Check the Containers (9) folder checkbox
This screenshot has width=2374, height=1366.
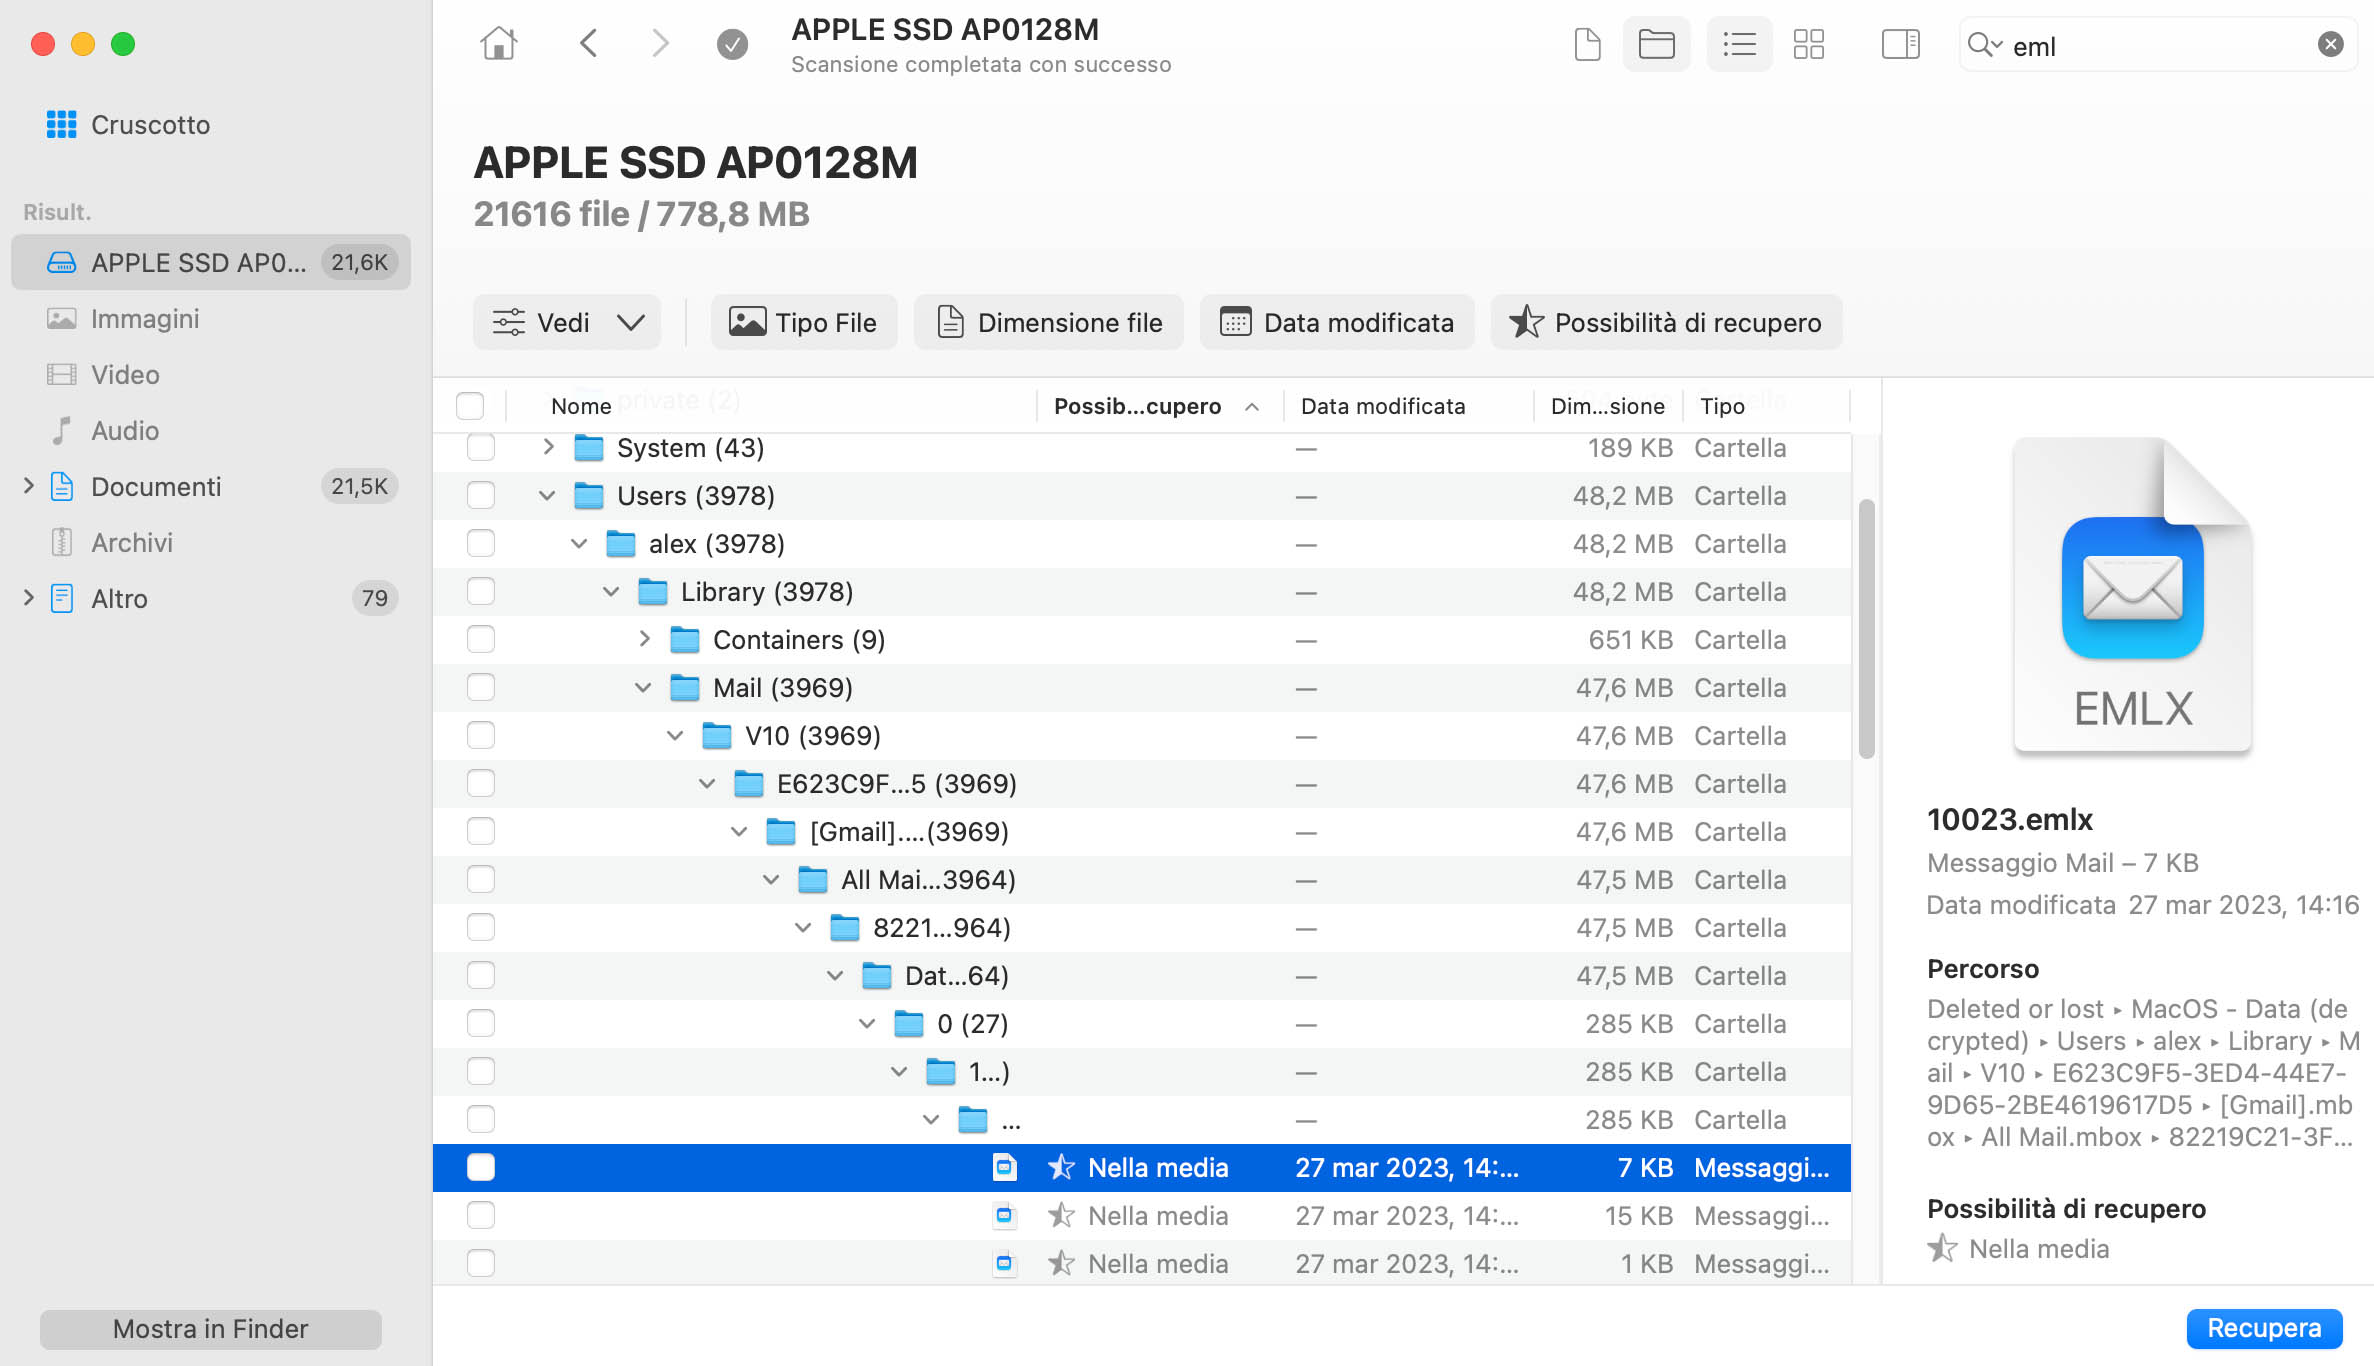coord(481,640)
